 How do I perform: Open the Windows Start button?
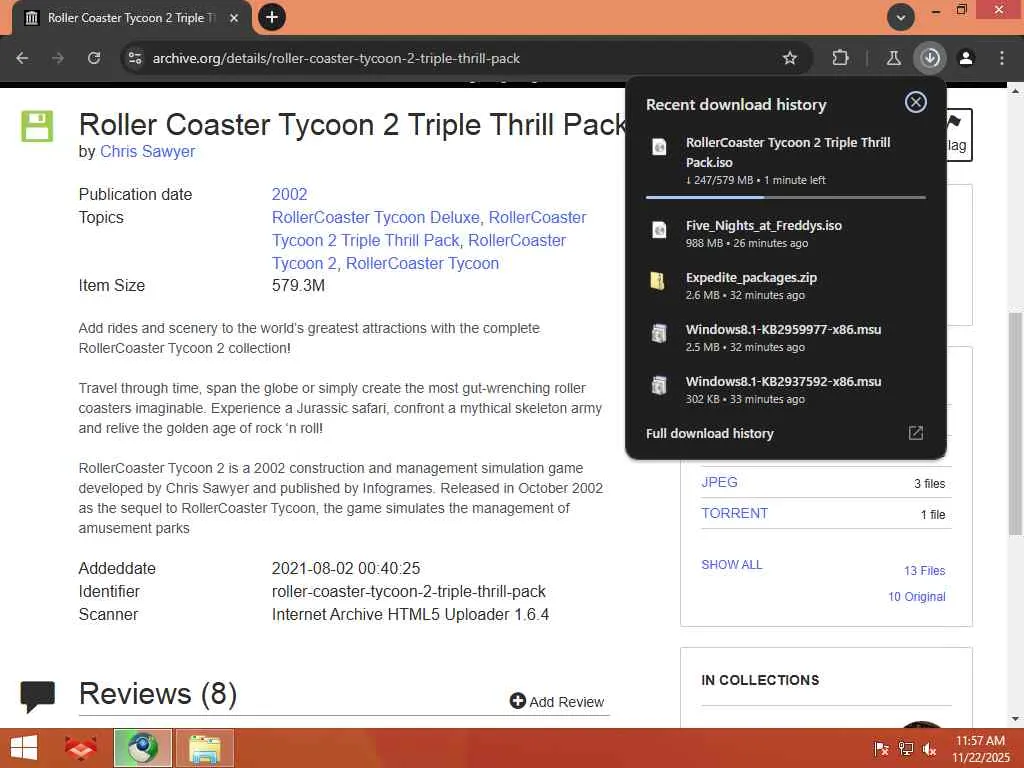(x=24, y=748)
